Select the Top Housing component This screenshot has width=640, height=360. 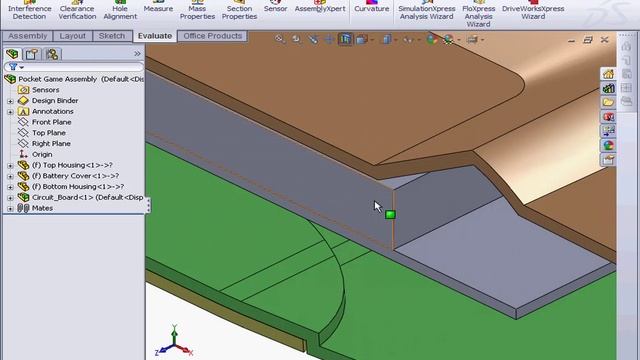[72, 165]
